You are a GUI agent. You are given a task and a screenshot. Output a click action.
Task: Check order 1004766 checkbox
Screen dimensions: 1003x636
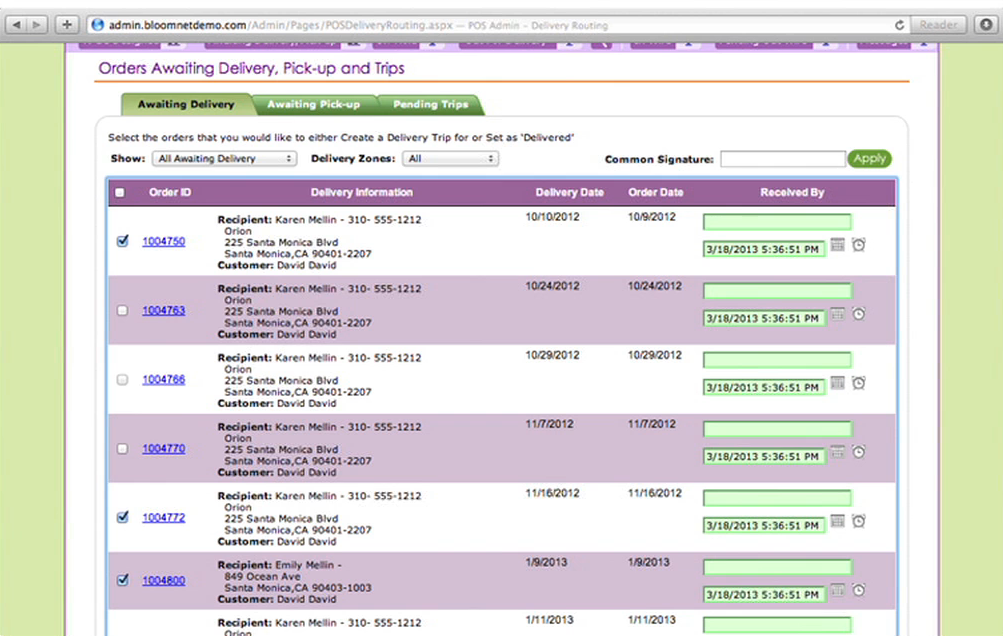click(122, 379)
